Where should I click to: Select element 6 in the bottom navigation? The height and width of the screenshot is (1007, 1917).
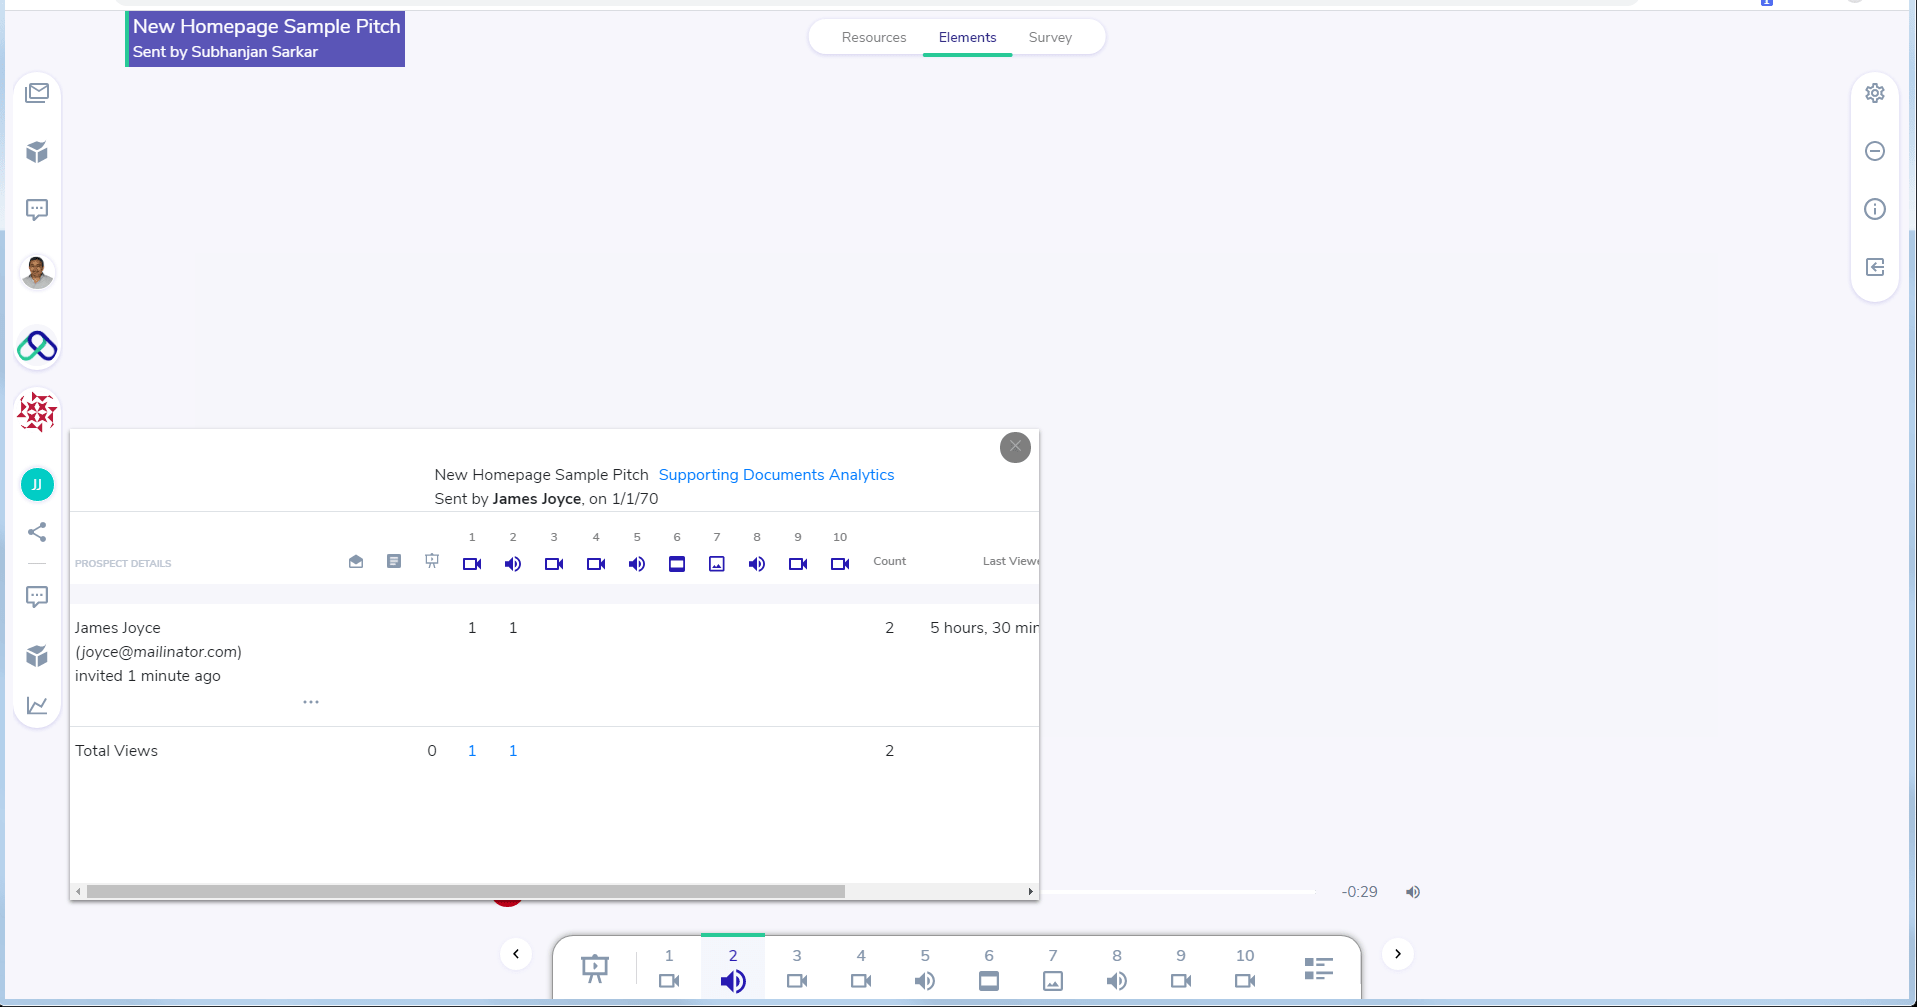(988, 968)
